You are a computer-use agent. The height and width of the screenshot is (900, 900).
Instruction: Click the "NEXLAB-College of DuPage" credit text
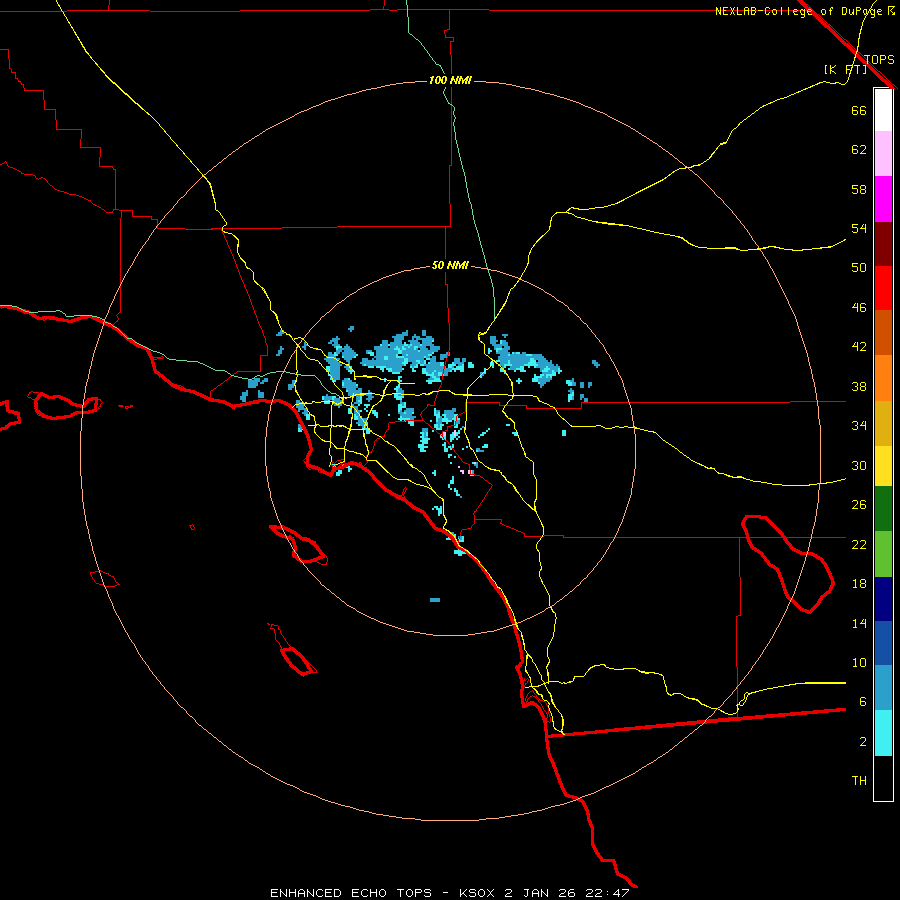coord(798,11)
